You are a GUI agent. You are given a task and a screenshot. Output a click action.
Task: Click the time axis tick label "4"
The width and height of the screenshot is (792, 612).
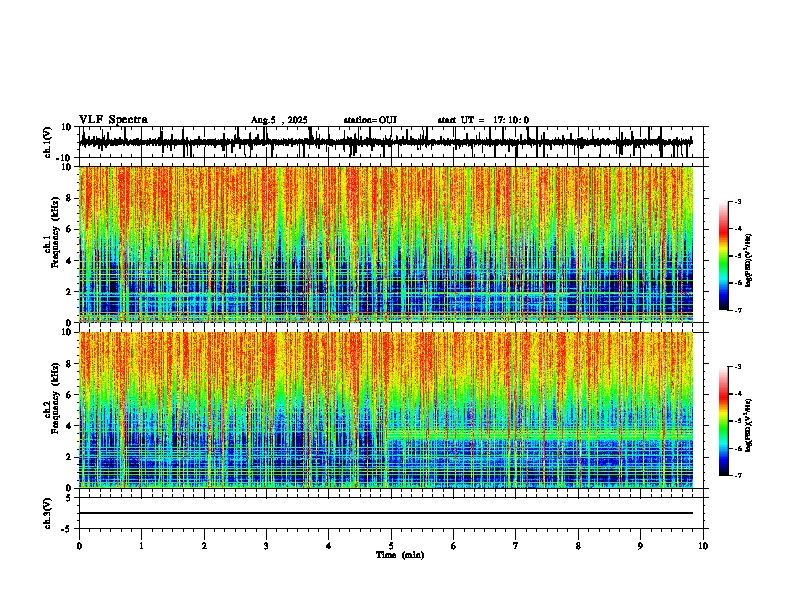click(329, 546)
